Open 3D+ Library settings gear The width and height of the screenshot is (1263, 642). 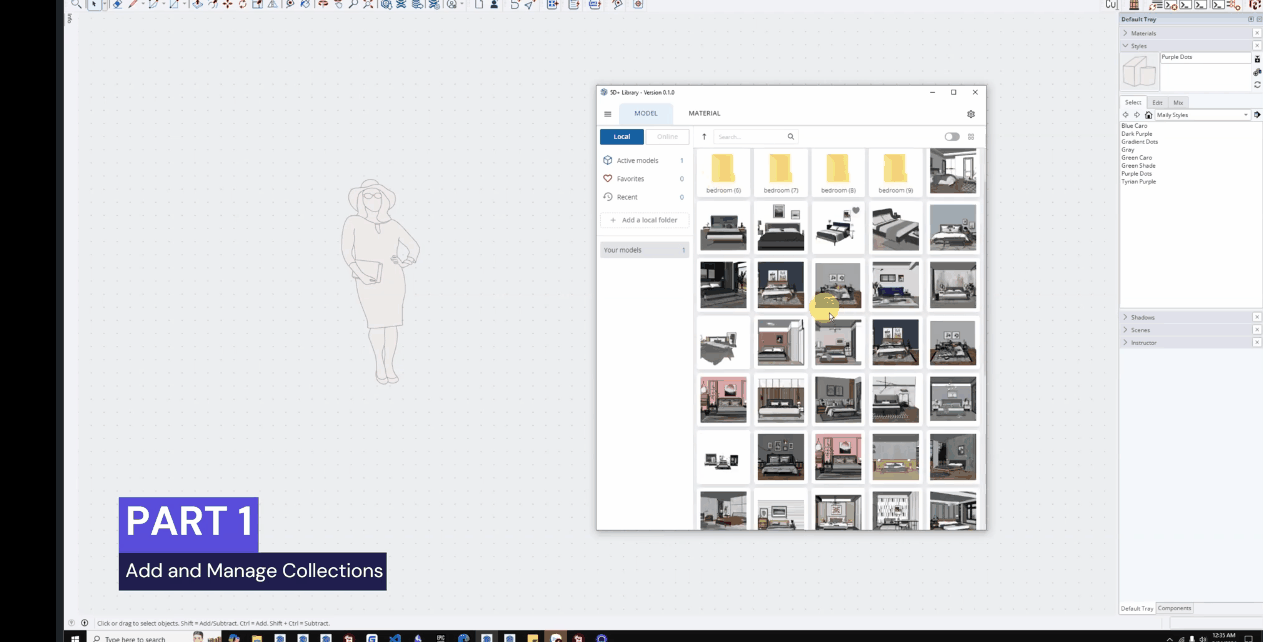tap(970, 114)
